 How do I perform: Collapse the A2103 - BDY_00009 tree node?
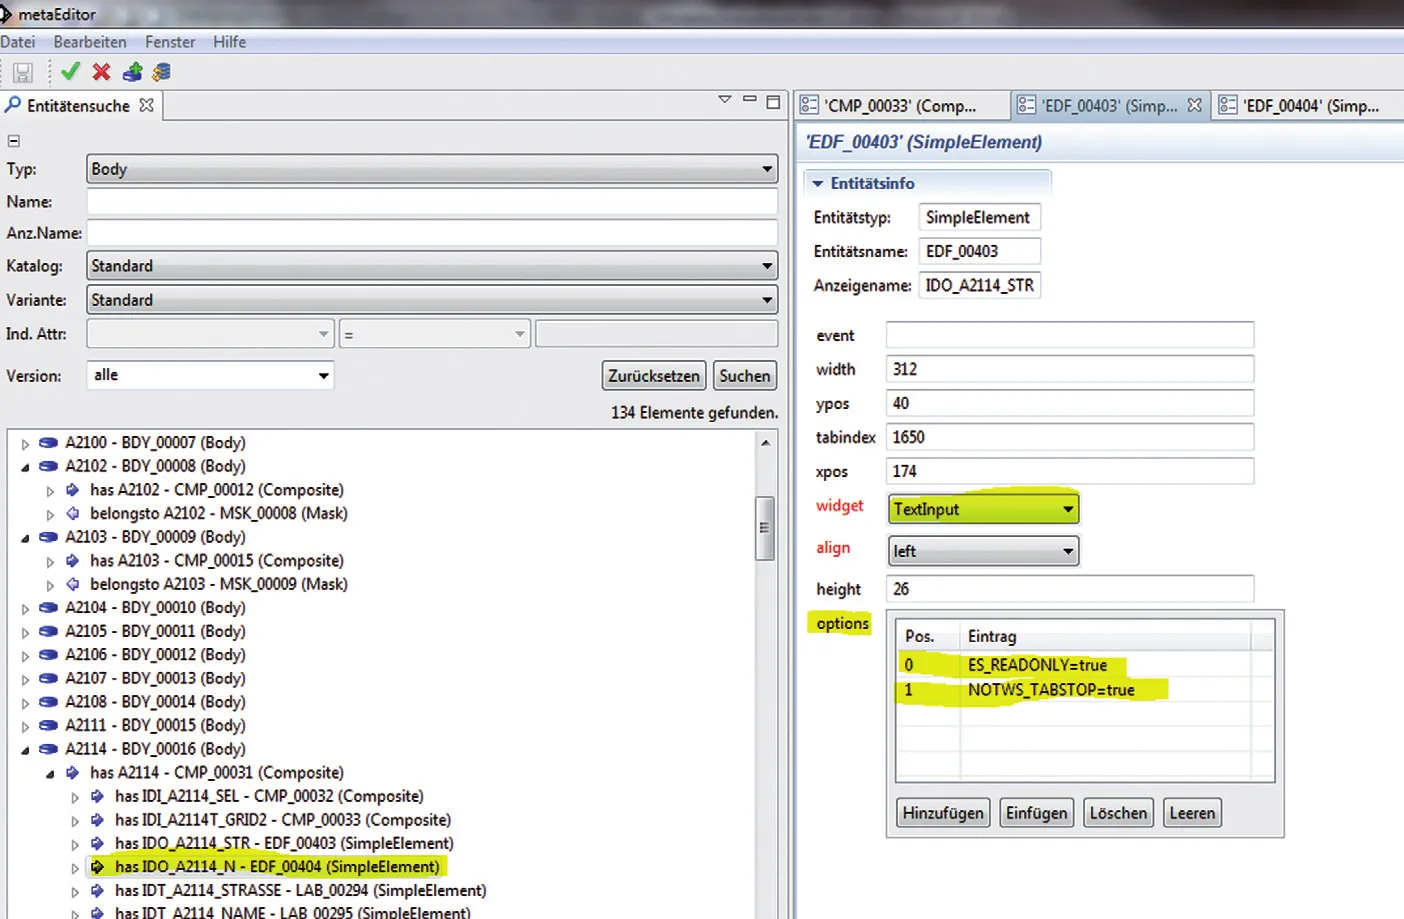(25, 538)
